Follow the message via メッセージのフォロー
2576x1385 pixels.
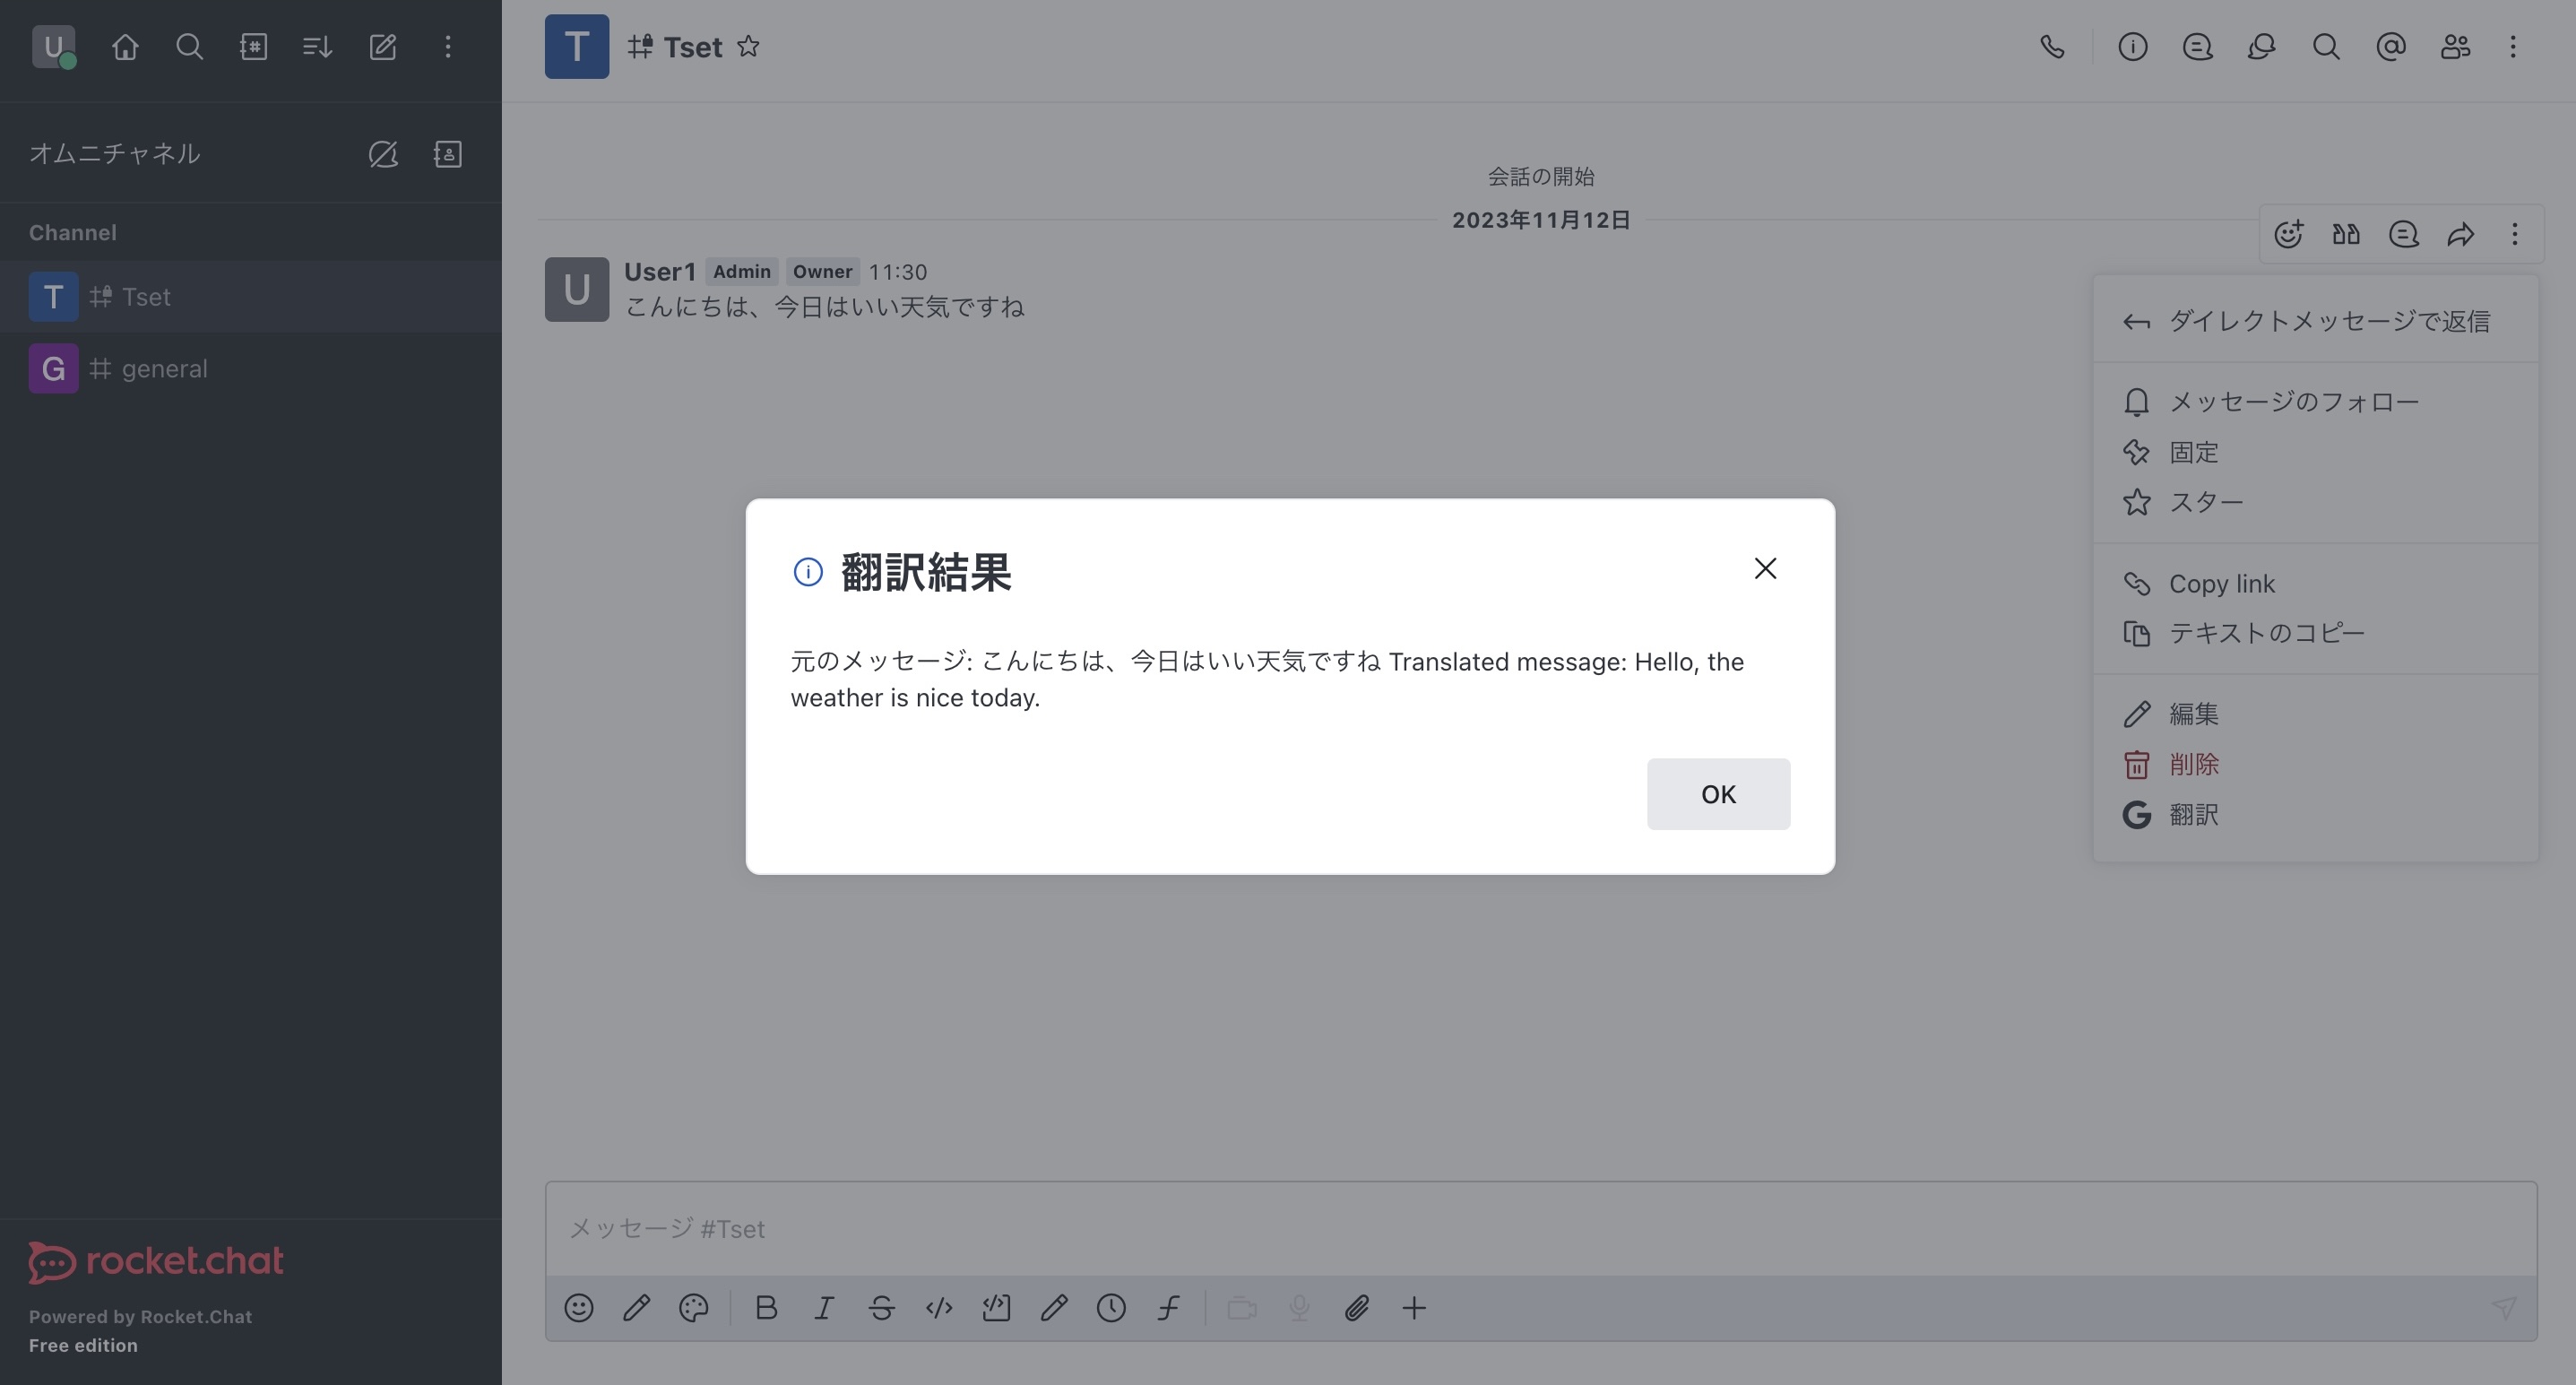[2294, 401]
